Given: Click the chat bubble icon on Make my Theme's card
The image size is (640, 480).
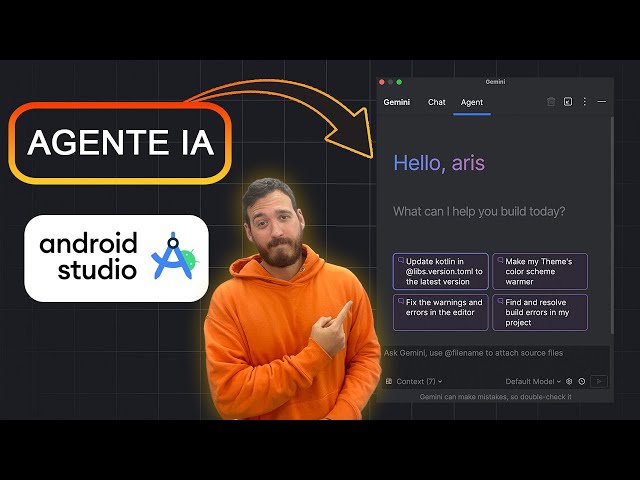Looking at the screenshot, I should (x=500, y=260).
